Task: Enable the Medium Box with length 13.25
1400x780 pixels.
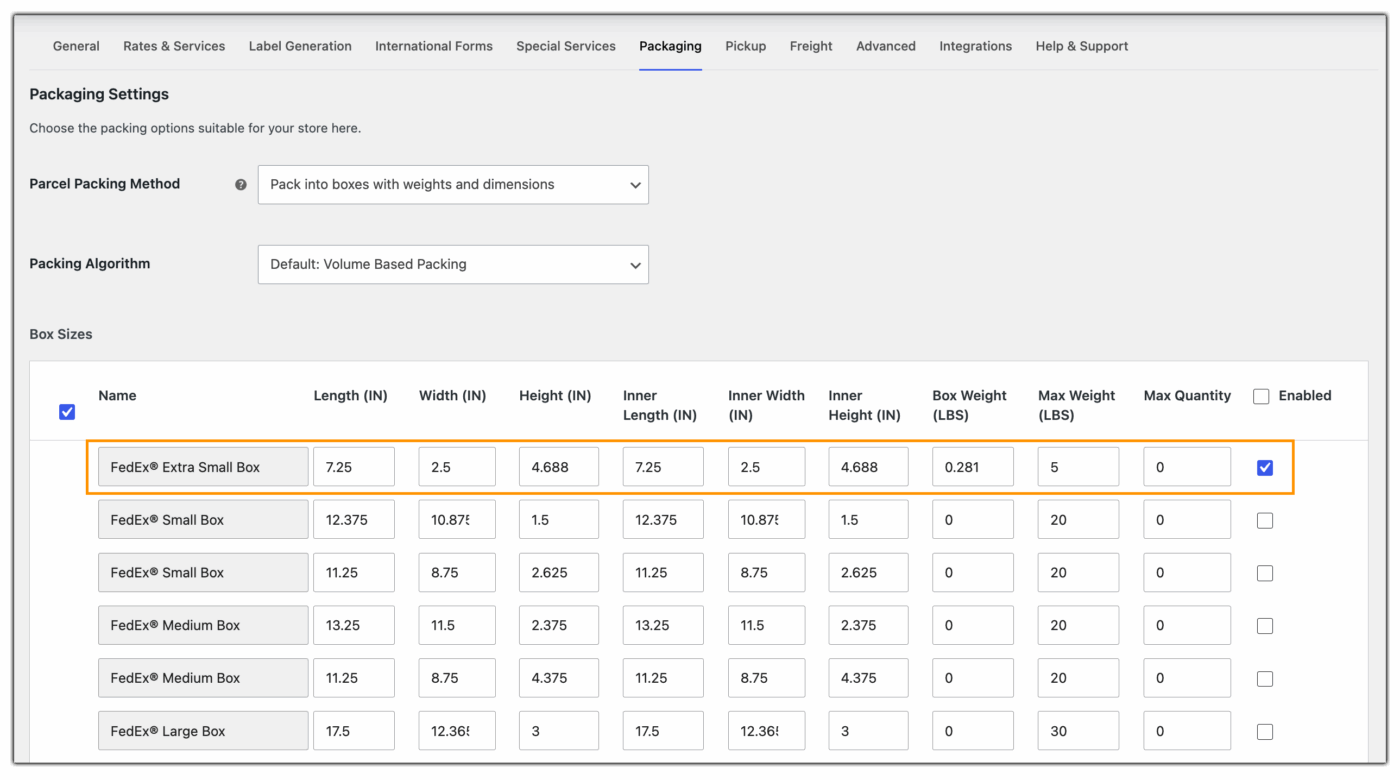Action: click(x=1265, y=626)
